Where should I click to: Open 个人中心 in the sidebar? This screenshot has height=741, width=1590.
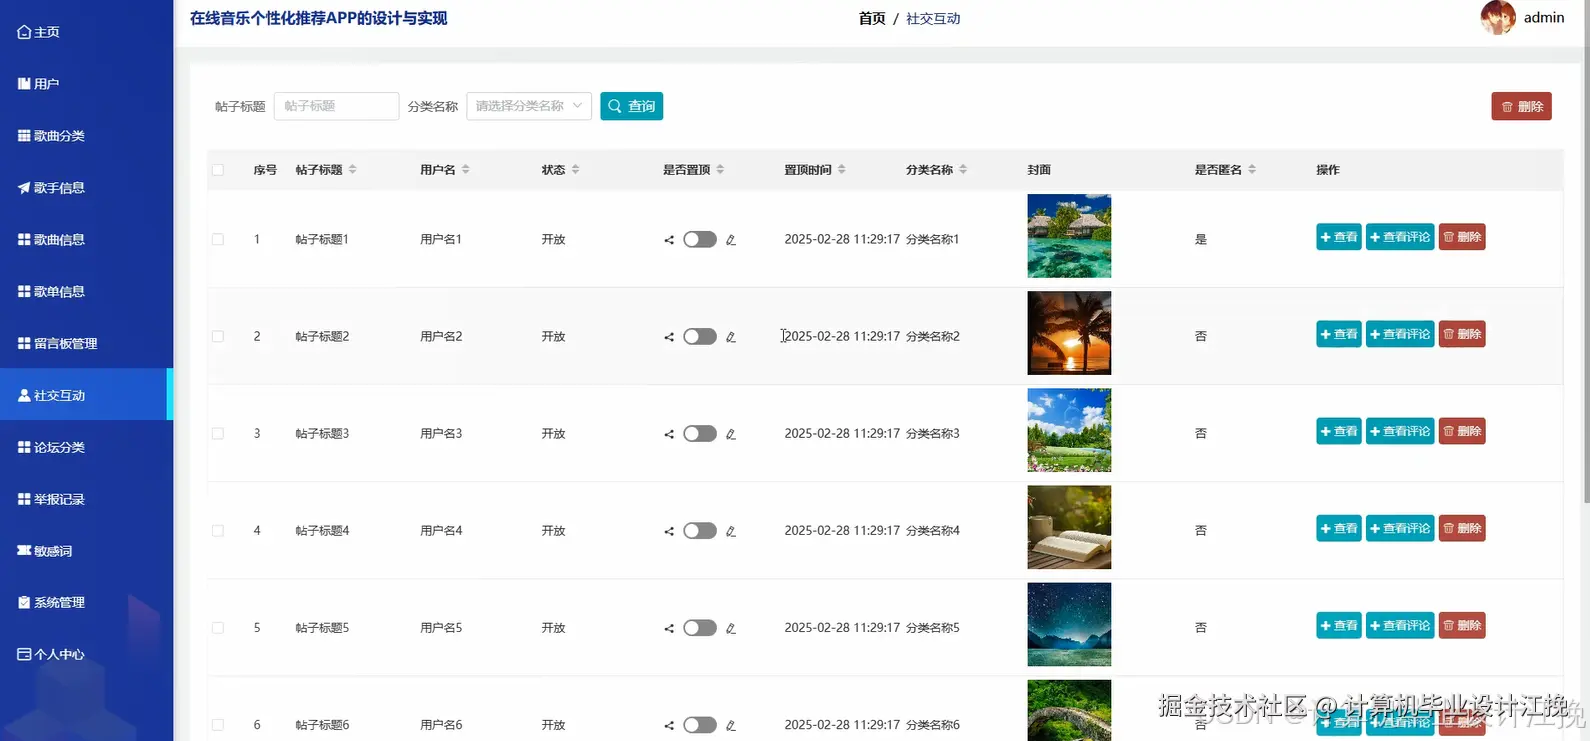pos(86,655)
